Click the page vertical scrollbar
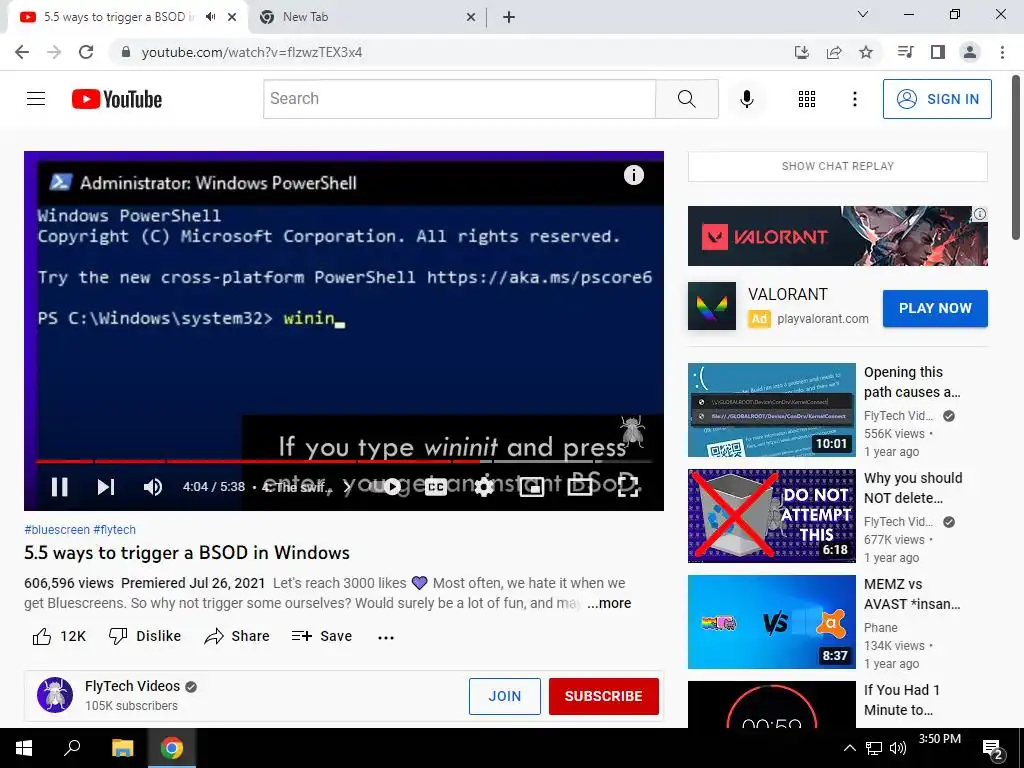This screenshot has height=768, width=1024. (1016, 157)
